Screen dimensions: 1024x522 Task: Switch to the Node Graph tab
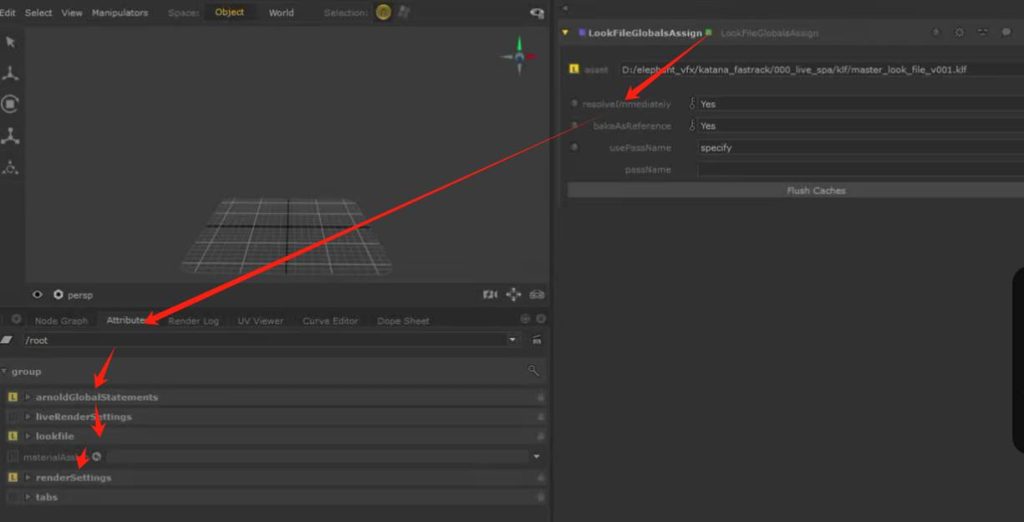[61, 321]
